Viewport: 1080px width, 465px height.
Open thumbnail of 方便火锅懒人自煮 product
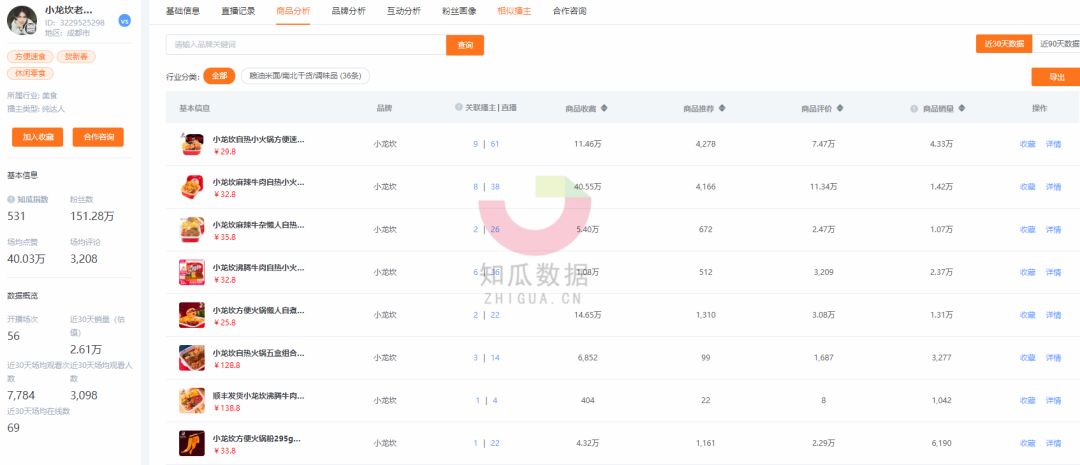192,315
